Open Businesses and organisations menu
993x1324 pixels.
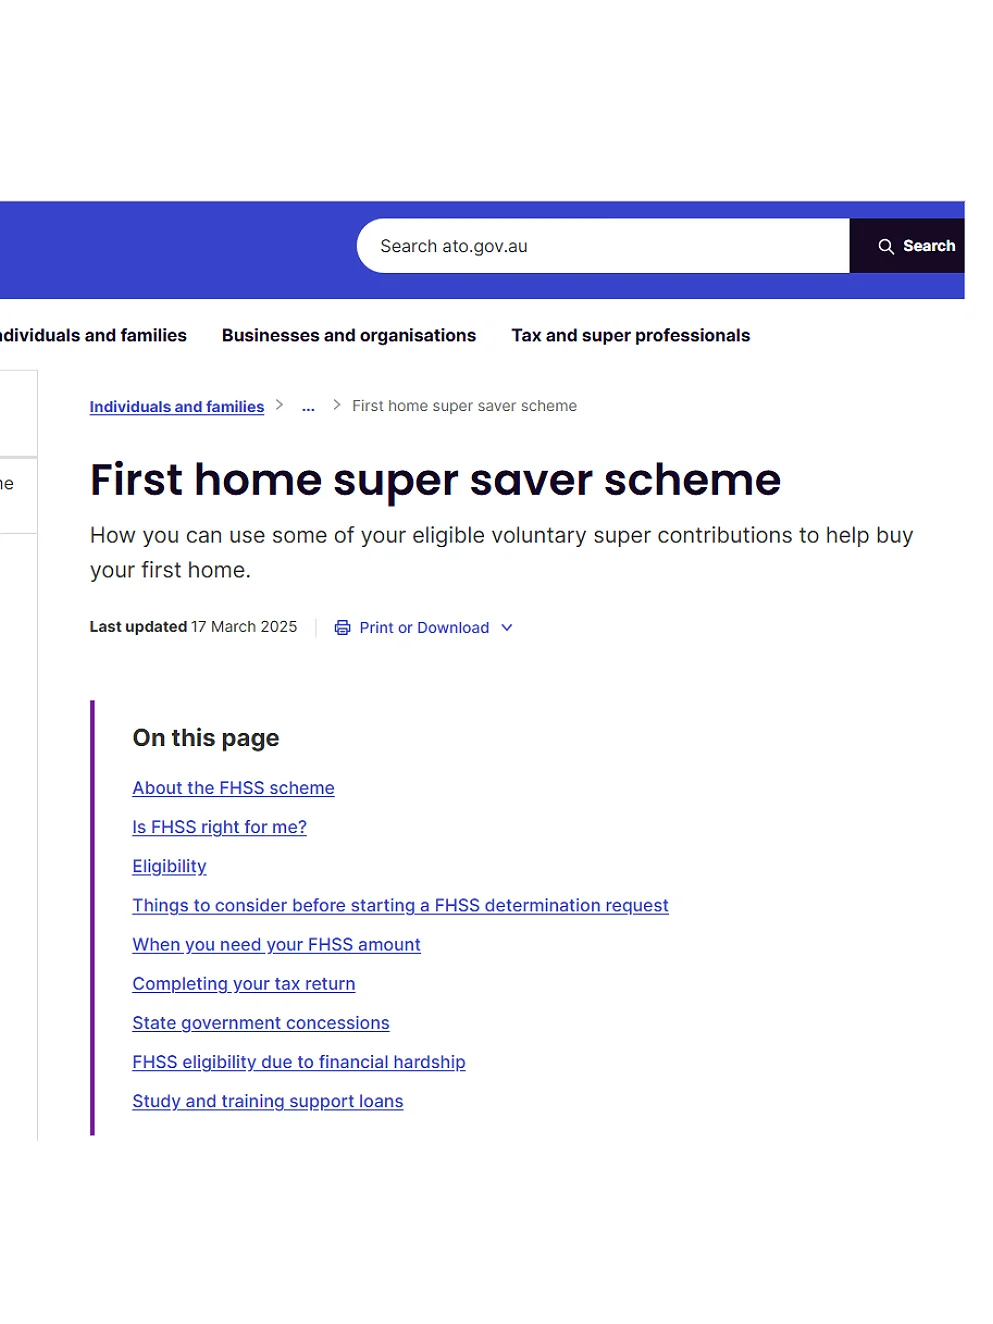pyautogui.click(x=349, y=336)
